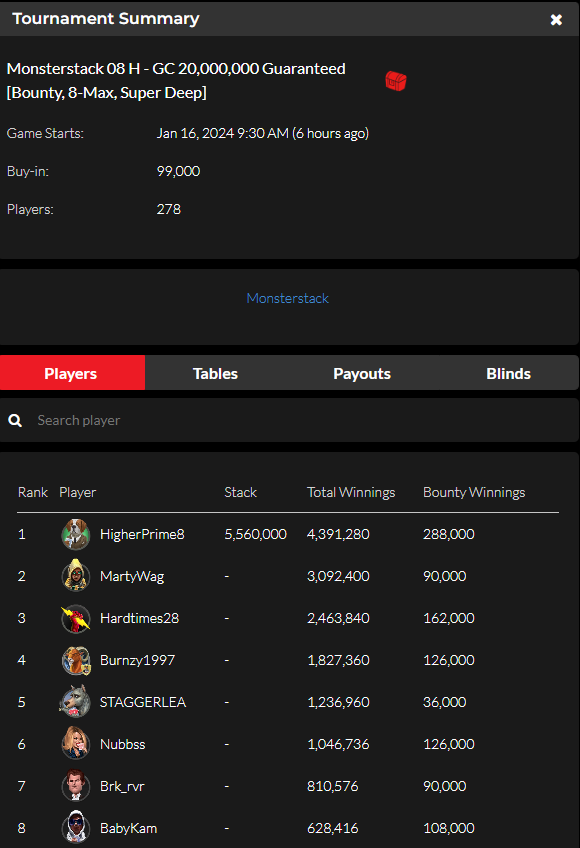Click STAGGERLEA's wolf avatar

click(75, 702)
